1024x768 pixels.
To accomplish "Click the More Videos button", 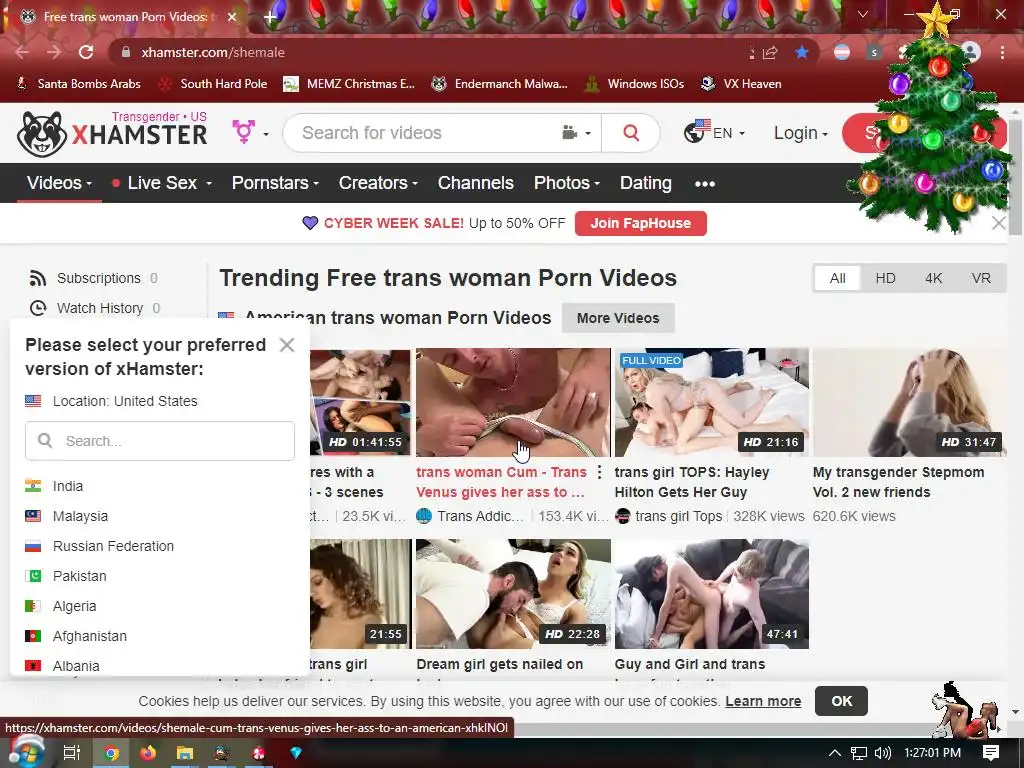I will click(618, 318).
